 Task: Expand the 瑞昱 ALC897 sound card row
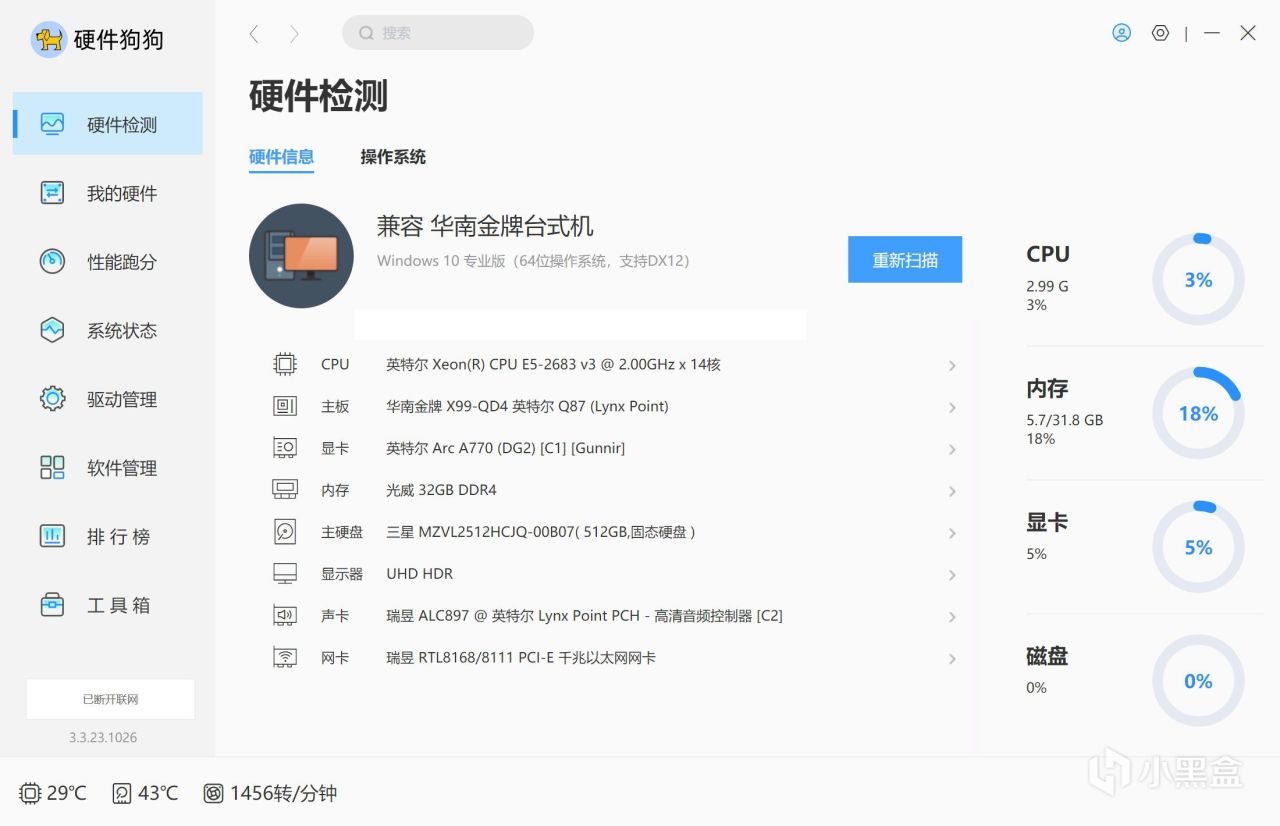click(952, 618)
